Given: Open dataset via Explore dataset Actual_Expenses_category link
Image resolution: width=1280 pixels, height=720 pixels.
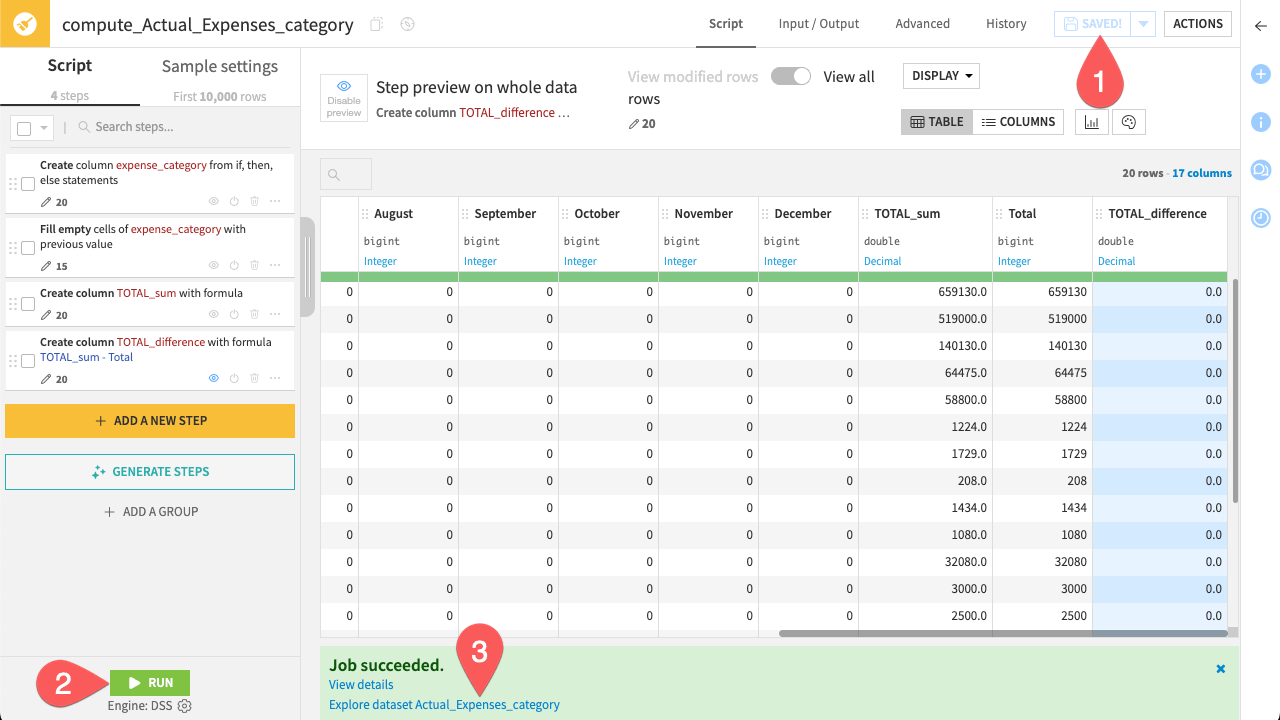Looking at the screenshot, I should (x=445, y=704).
